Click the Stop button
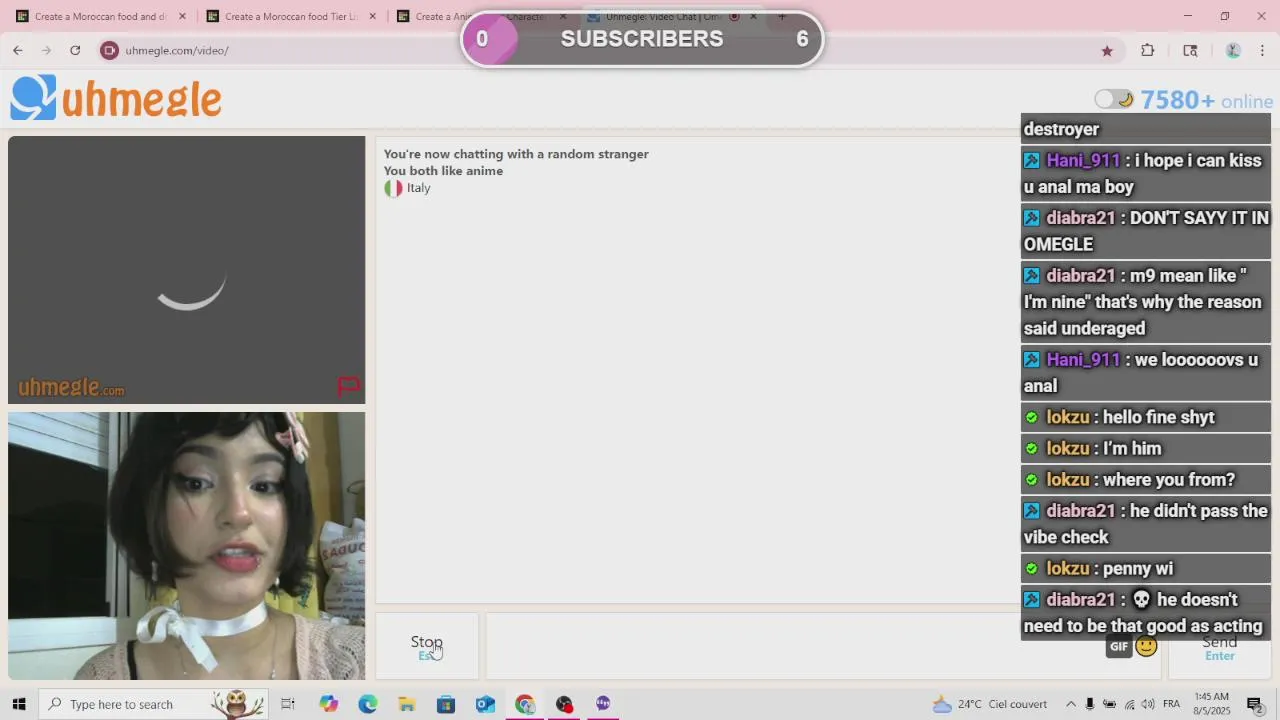 coord(427,647)
